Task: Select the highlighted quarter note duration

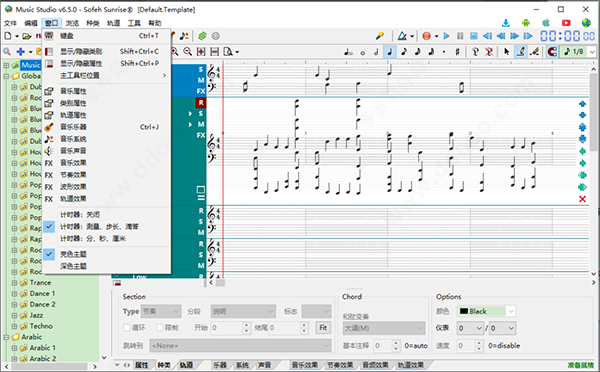Action: point(390,52)
